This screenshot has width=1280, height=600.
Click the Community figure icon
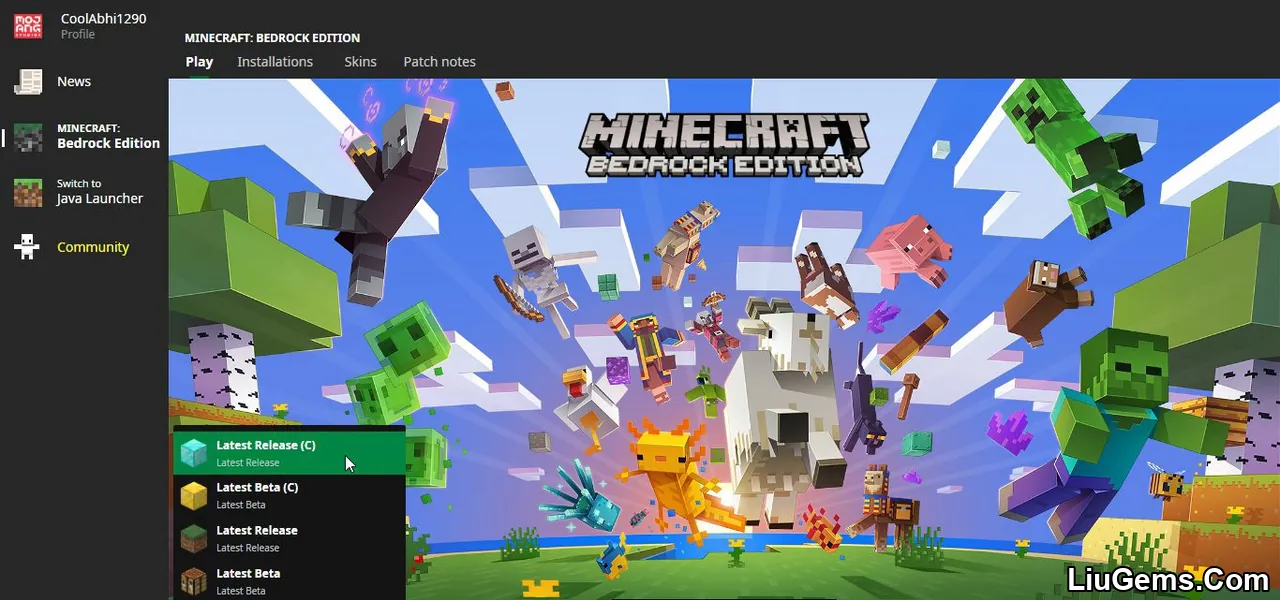pyautogui.click(x=27, y=247)
